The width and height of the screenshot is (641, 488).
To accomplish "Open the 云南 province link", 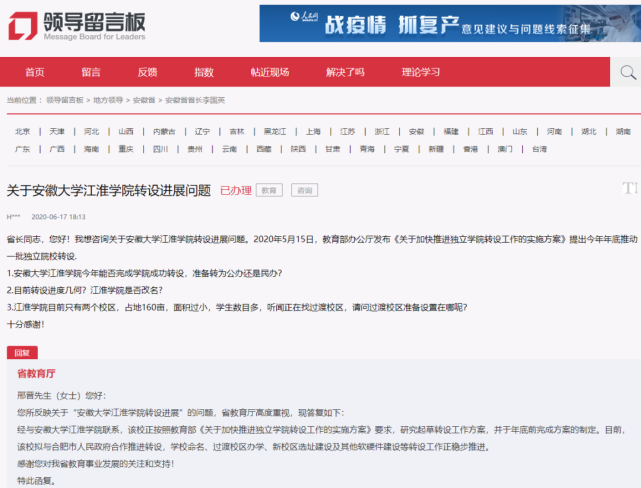I will click(x=229, y=149).
